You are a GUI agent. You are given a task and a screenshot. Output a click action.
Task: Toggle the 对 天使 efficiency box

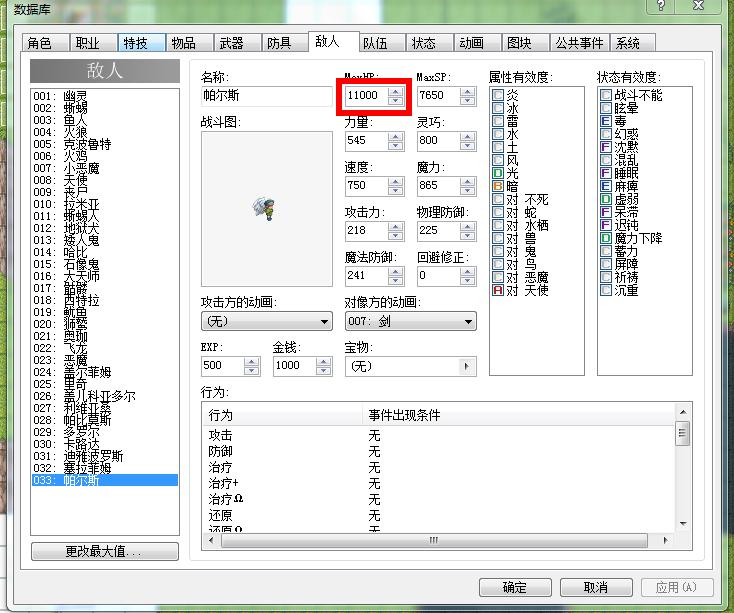point(498,290)
